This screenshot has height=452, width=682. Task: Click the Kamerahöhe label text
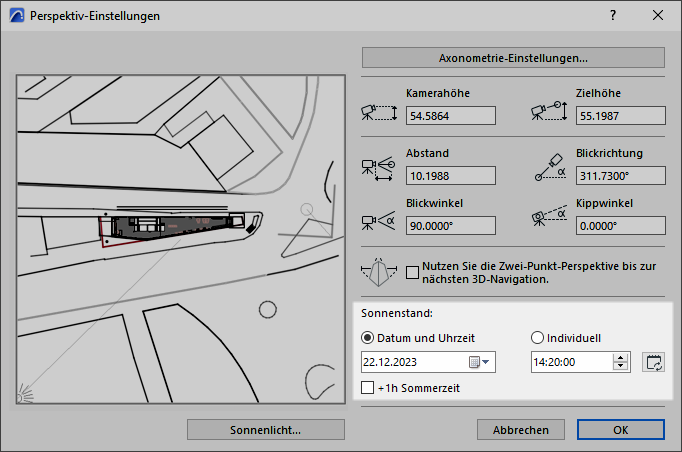tap(438, 93)
